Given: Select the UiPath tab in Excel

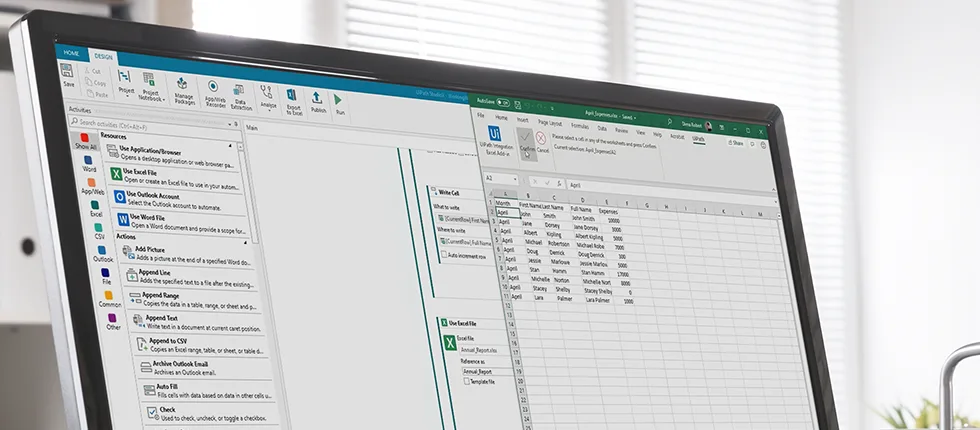Looking at the screenshot, I should click(698, 139).
